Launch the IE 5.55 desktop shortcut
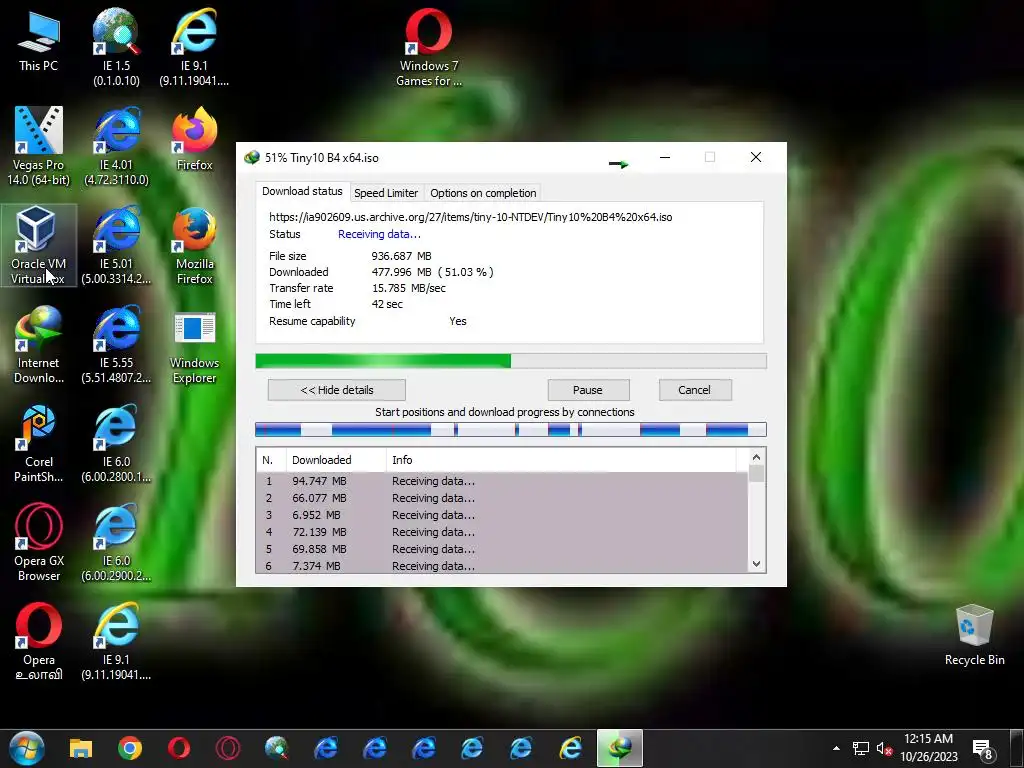 pos(116,345)
